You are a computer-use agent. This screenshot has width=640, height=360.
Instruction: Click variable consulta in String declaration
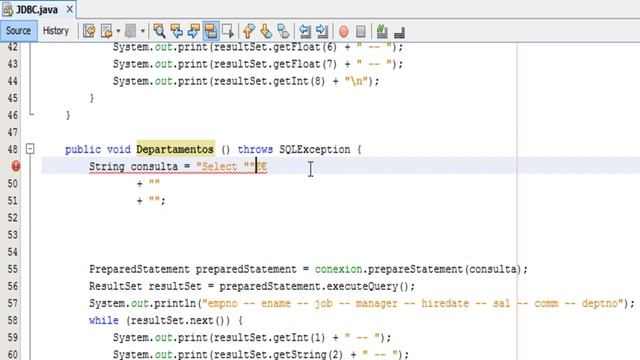[x=154, y=167]
